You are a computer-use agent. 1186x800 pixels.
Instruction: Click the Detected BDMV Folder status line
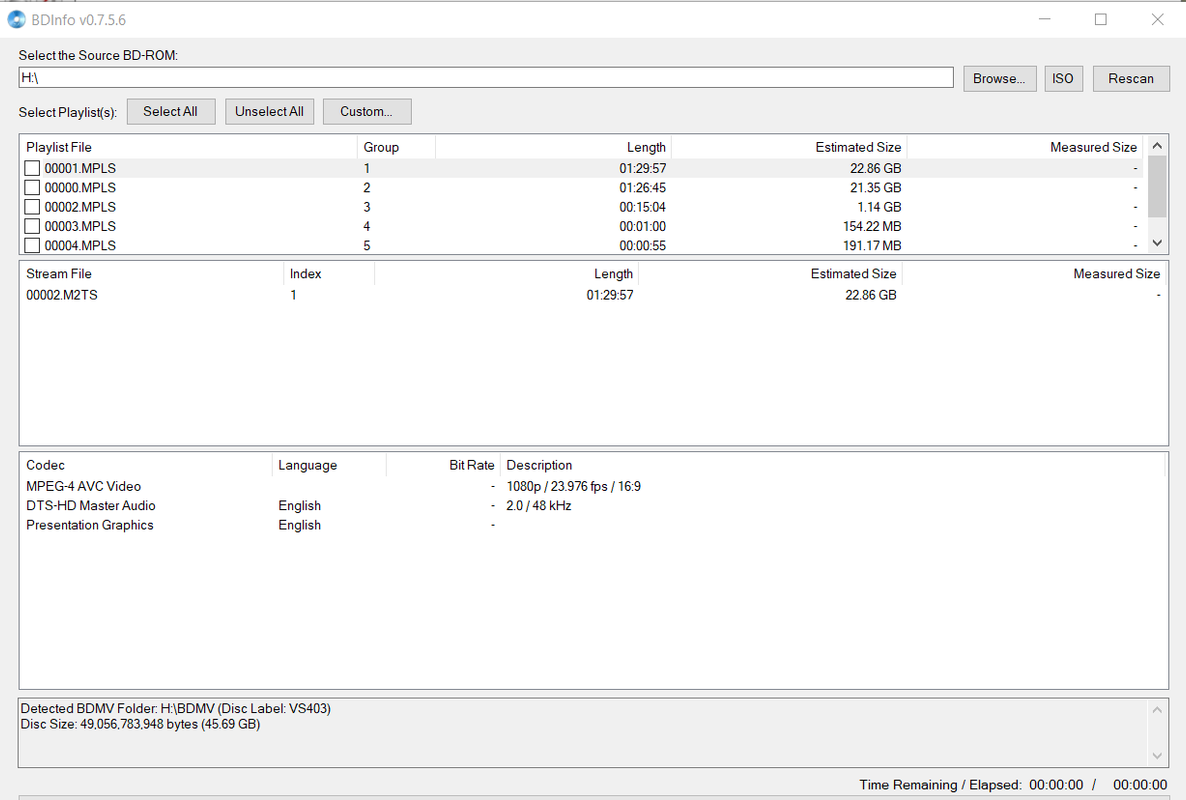pos(175,709)
